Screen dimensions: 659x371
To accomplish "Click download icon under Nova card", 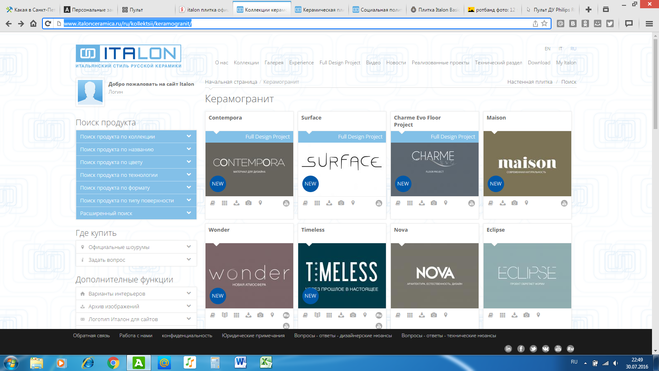I will pos(422,315).
